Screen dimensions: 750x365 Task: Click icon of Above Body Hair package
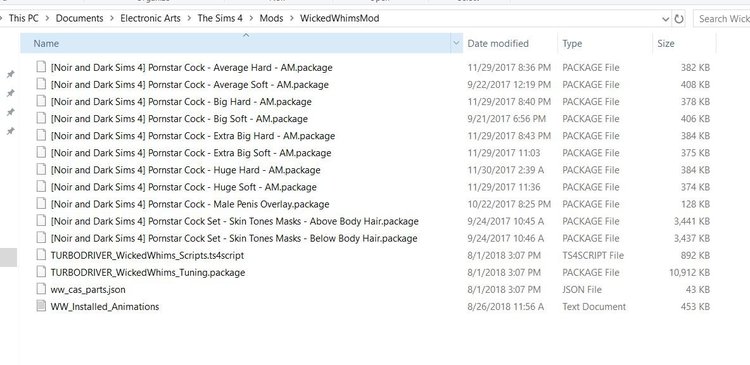[x=42, y=221]
